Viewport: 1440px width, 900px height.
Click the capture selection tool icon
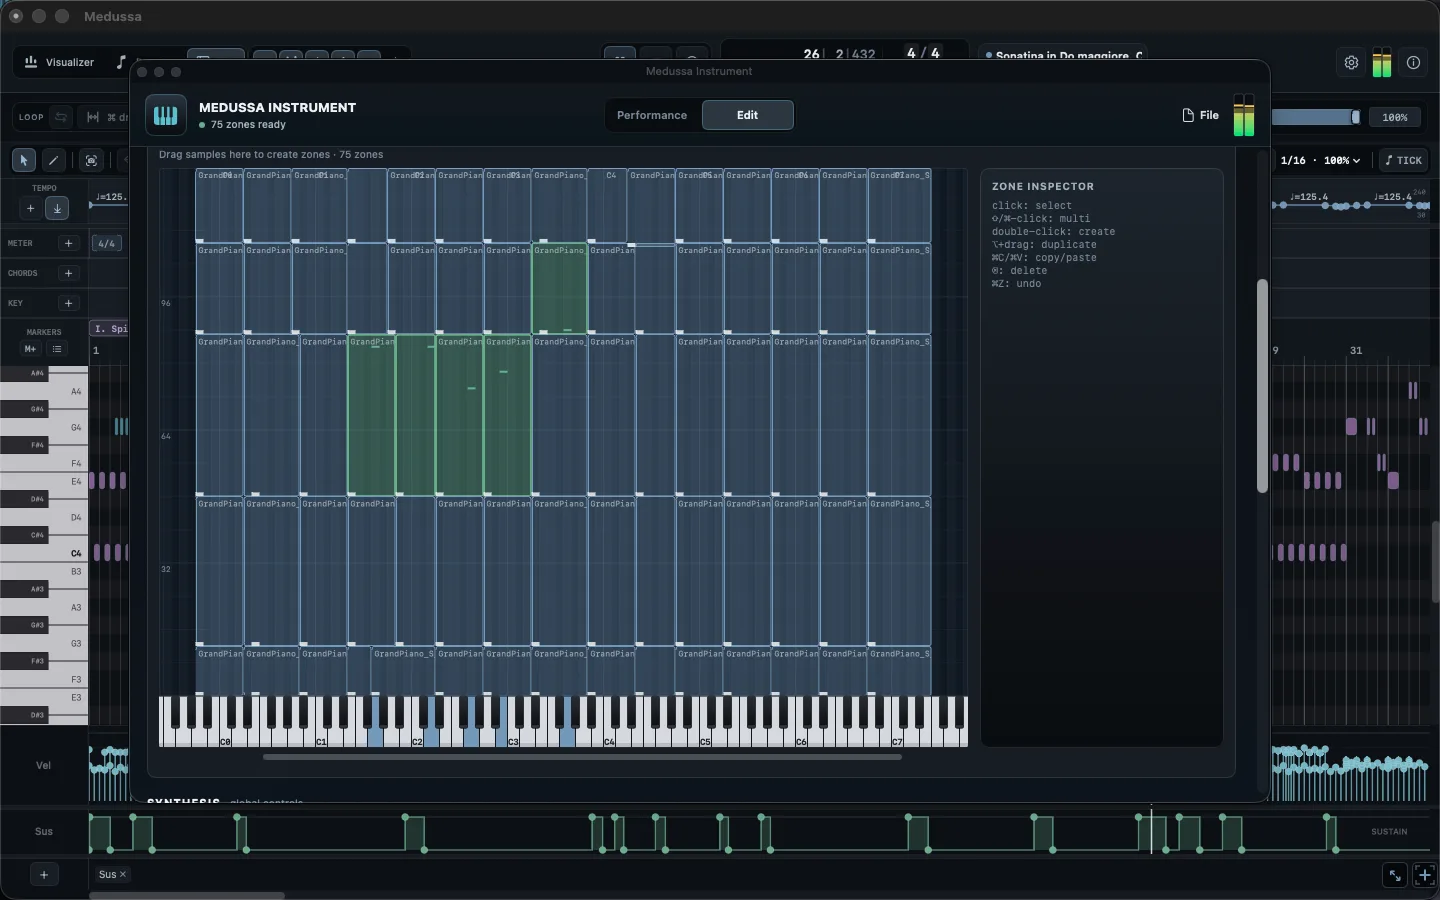(91, 160)
